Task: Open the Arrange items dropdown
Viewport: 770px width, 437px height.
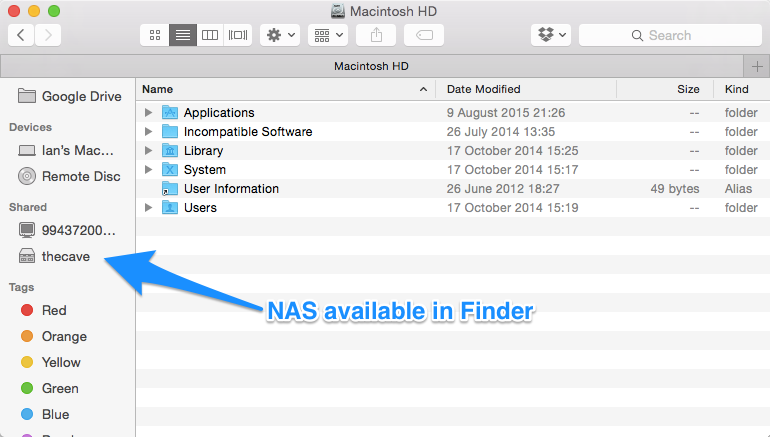Action: coord(328,35)
